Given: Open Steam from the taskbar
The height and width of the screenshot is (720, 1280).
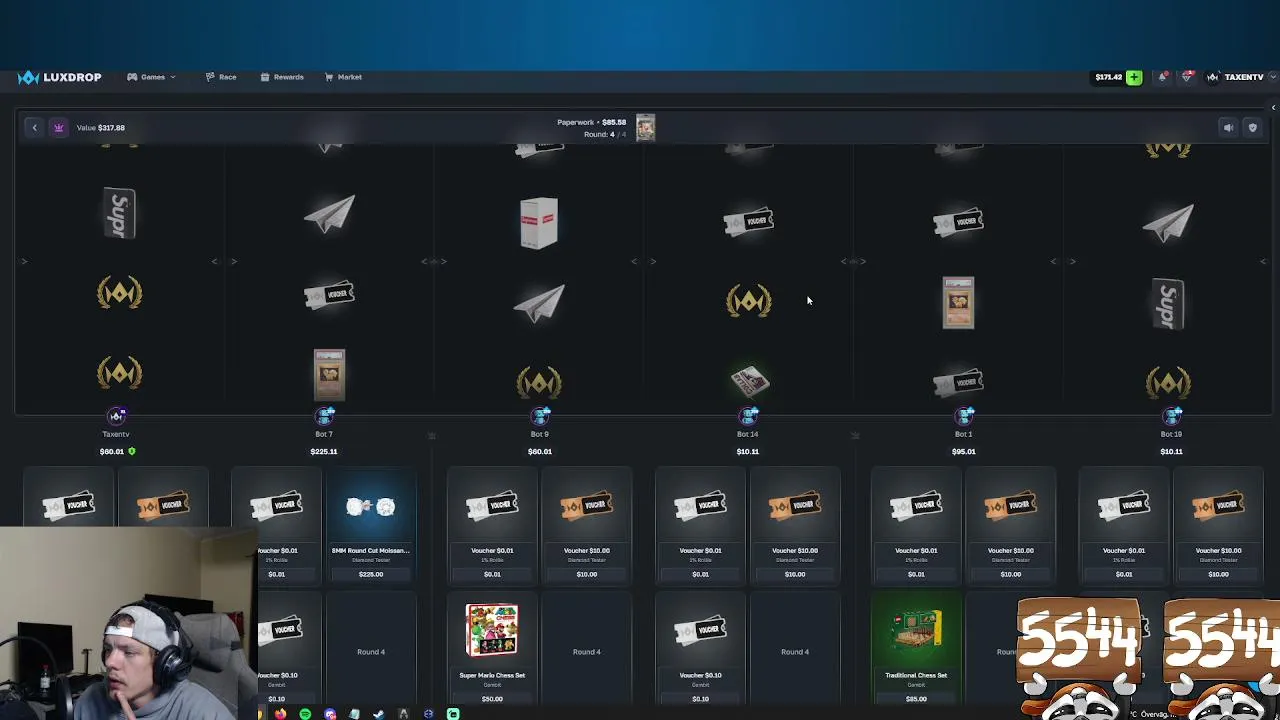Looking at the screenshot, I should (x=378, y=714).
